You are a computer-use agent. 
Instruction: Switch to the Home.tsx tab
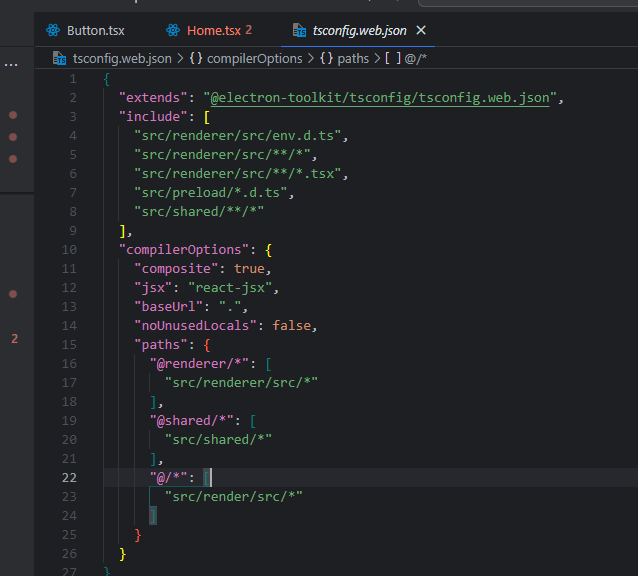pyautogui.click(x=210, y=31)
